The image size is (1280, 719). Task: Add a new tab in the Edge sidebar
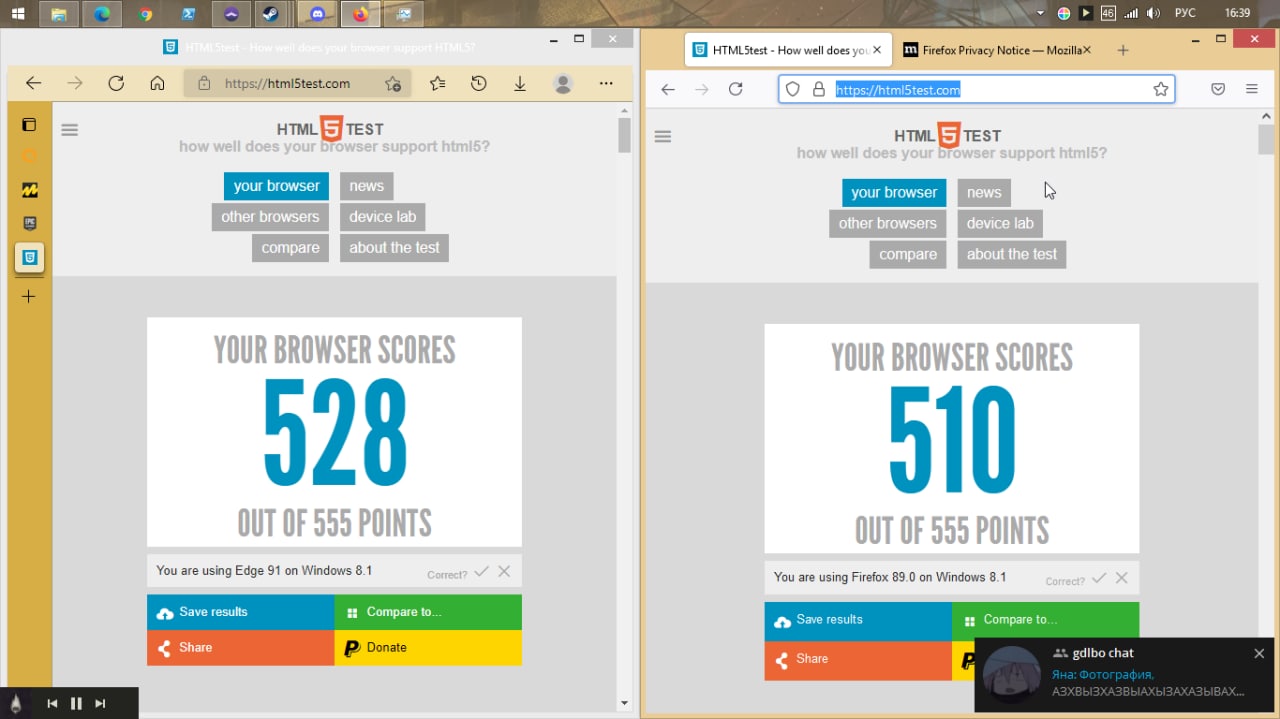click(29, 296)
